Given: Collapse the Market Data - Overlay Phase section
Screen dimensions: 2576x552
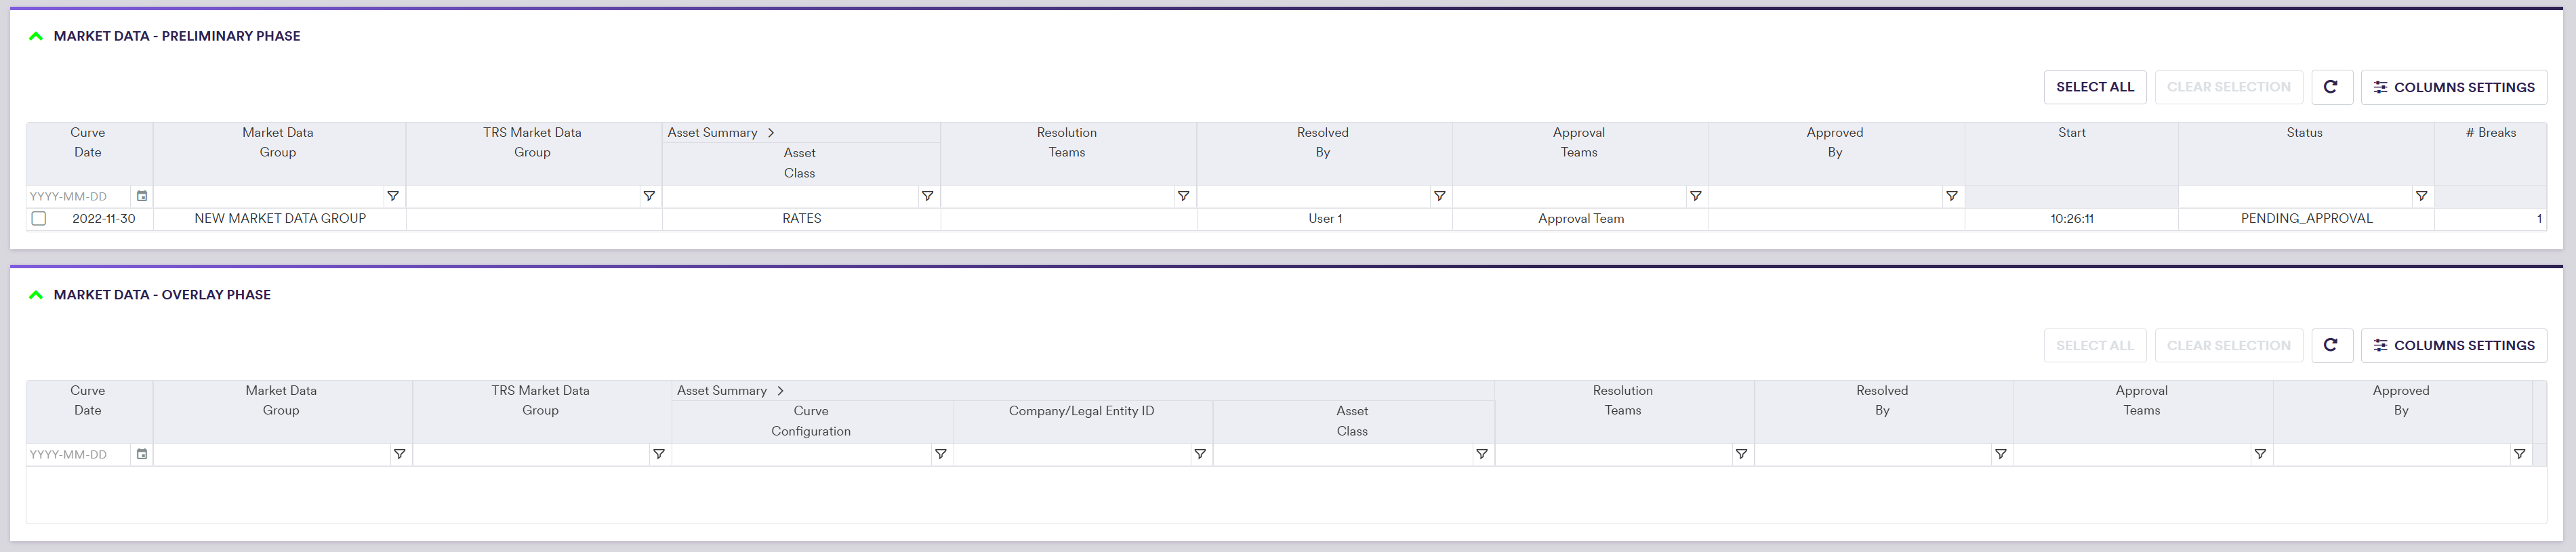Looking at the screenshot, I should click(36, 295).
